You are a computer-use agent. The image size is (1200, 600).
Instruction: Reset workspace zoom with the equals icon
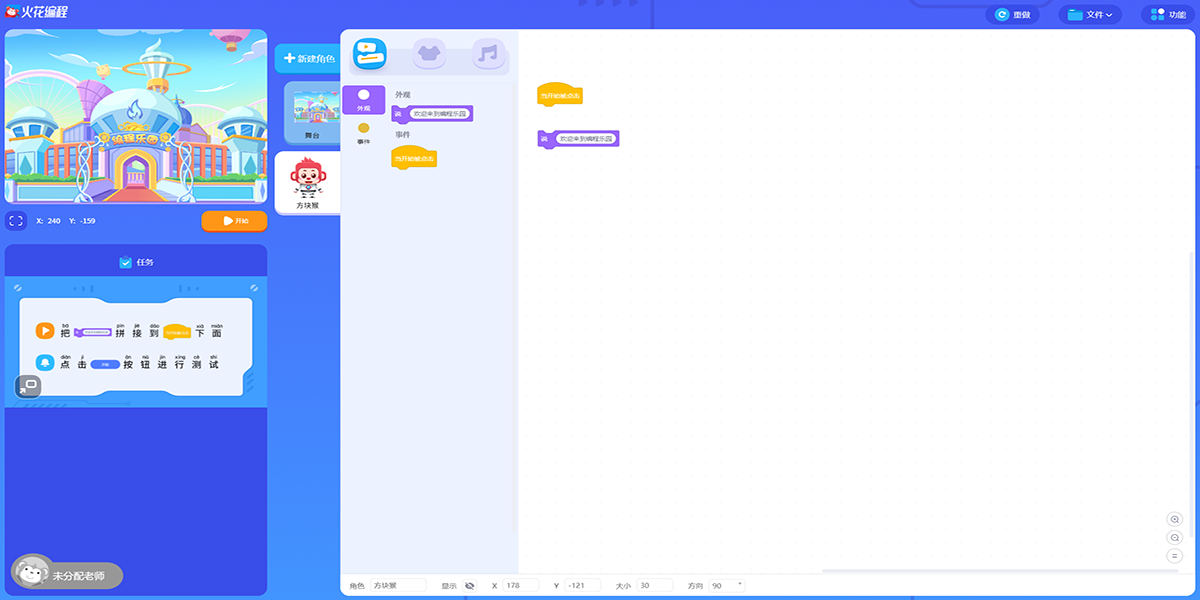(1175, 556)
